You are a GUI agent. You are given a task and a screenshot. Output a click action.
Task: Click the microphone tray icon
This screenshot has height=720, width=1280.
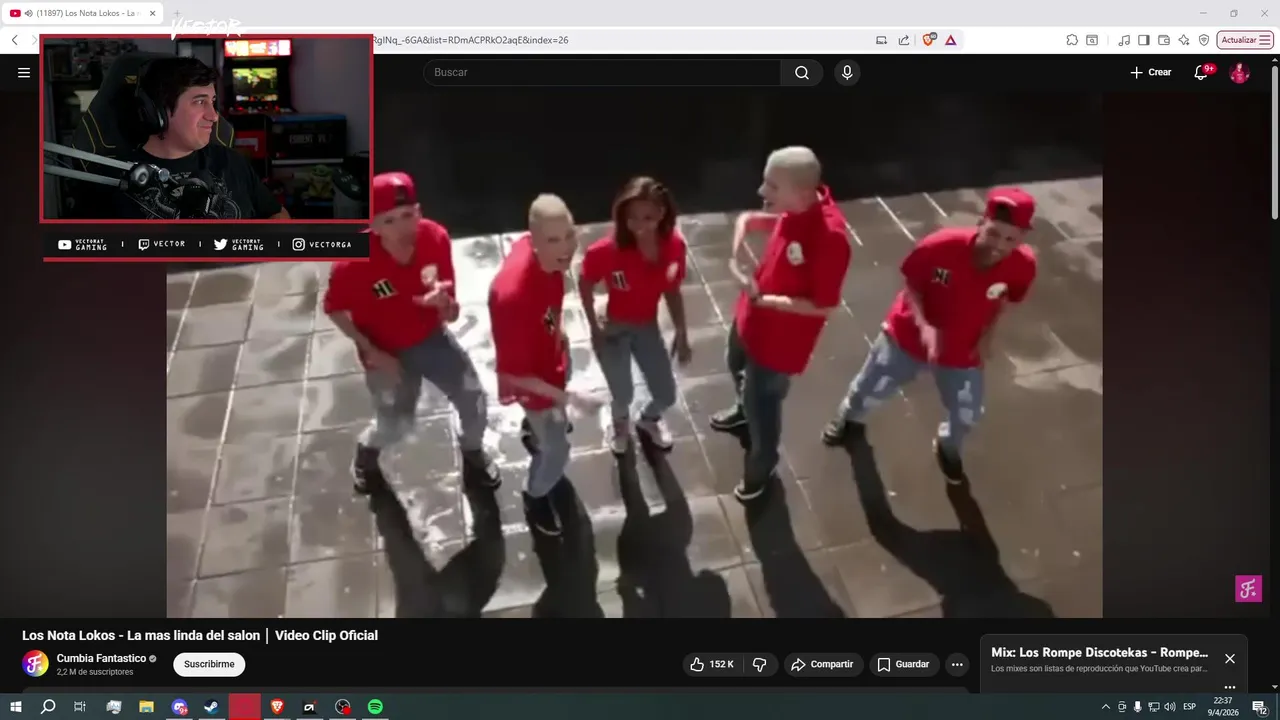[1137, 707]
